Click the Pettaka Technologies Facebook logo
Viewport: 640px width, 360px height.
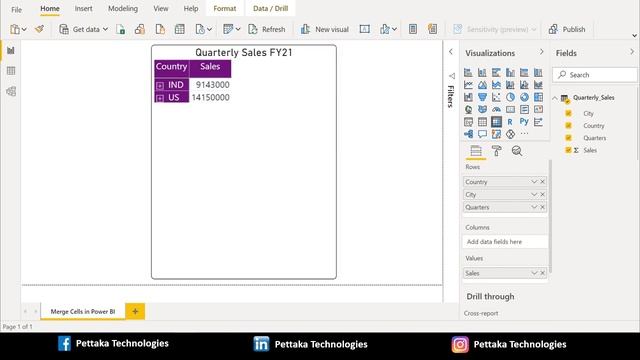(64, 344)
